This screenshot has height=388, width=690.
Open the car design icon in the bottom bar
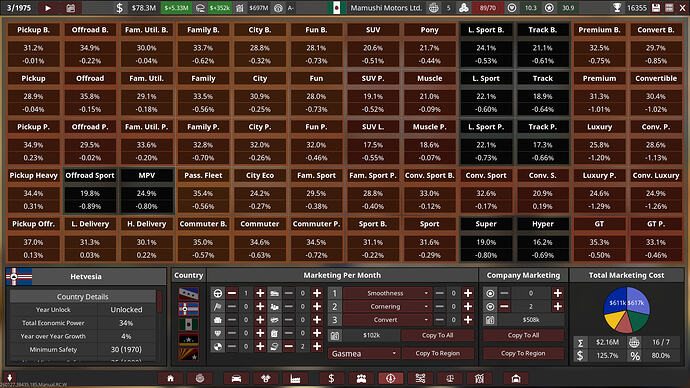[236, 378]
